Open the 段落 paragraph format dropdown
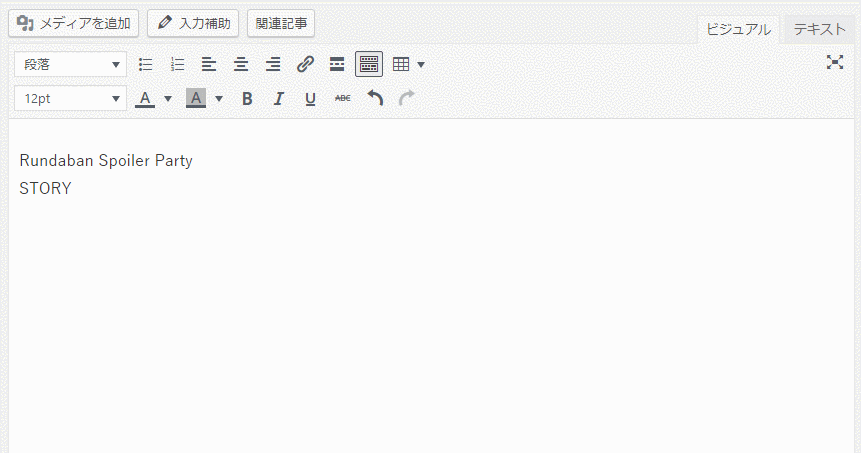The width and height of the screenshot is (861, 453). point(70,65)
